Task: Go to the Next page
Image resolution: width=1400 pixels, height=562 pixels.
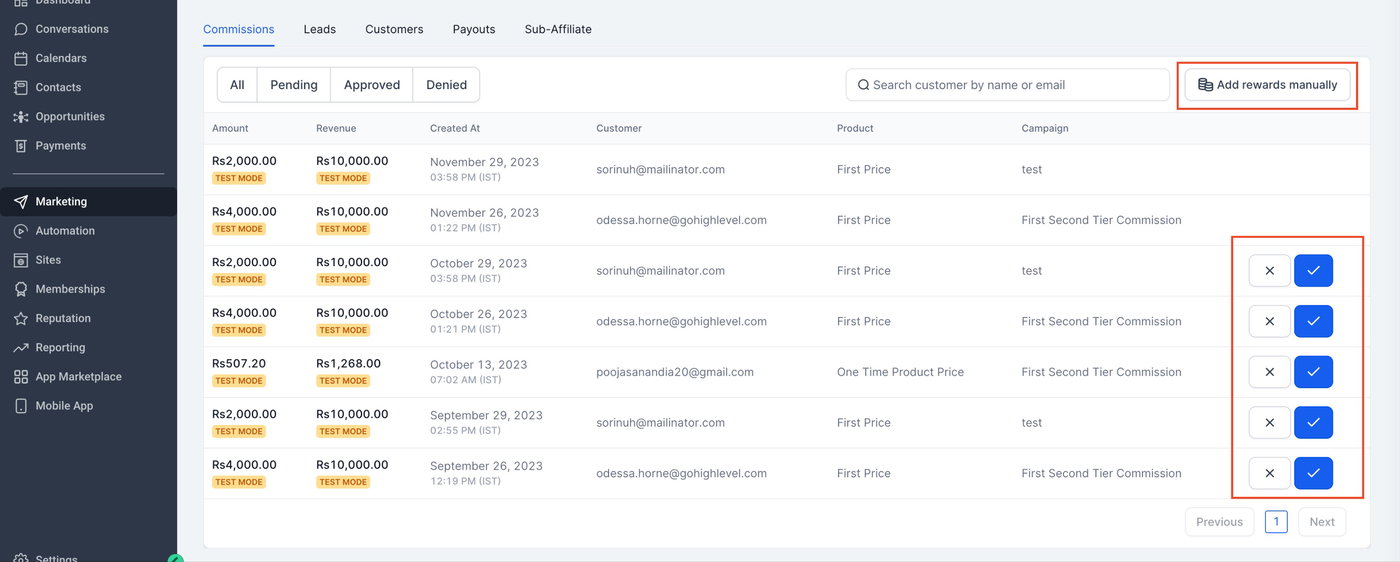Action: pos(1321,522)
